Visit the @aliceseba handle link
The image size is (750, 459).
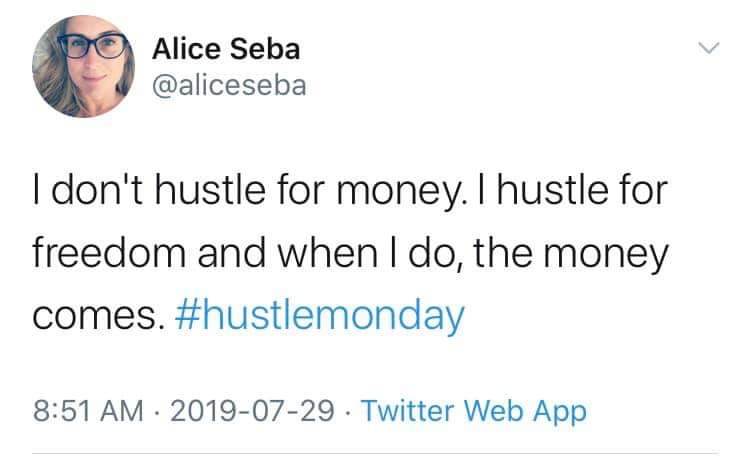[229, 86]
